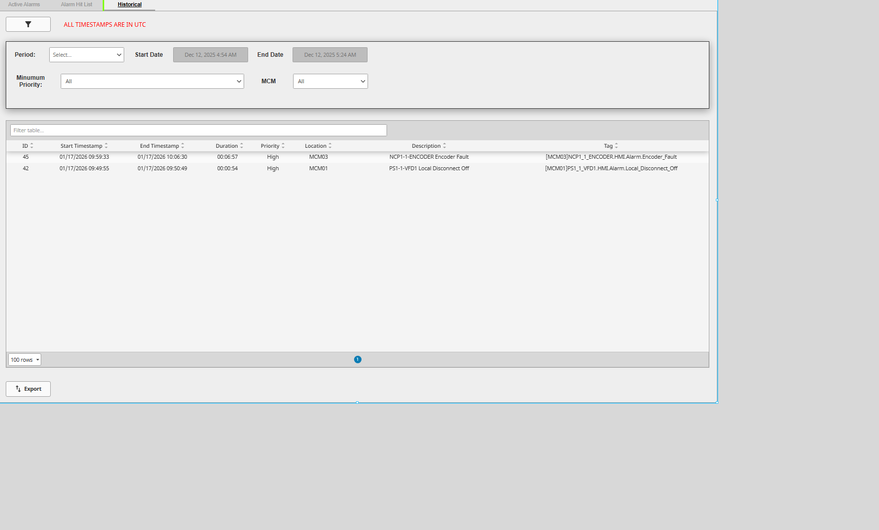Click the filter funnel icon button
Screen dimensions: 879x530
28,24
